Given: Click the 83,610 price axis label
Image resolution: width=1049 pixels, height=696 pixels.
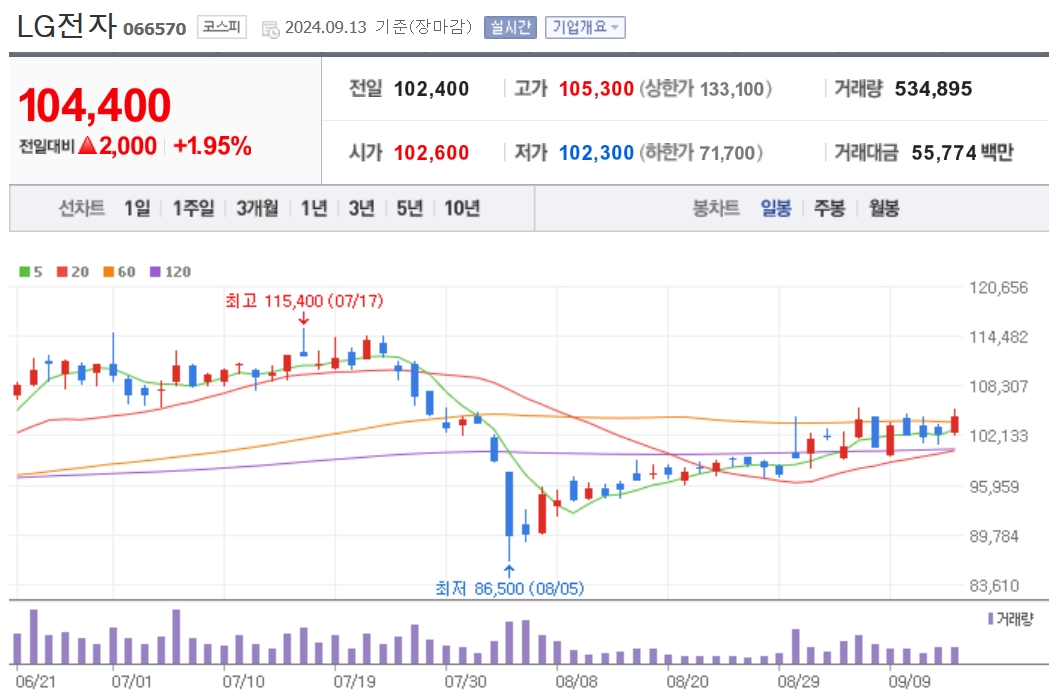Looking at the screenshot, I should pos(994,586).
